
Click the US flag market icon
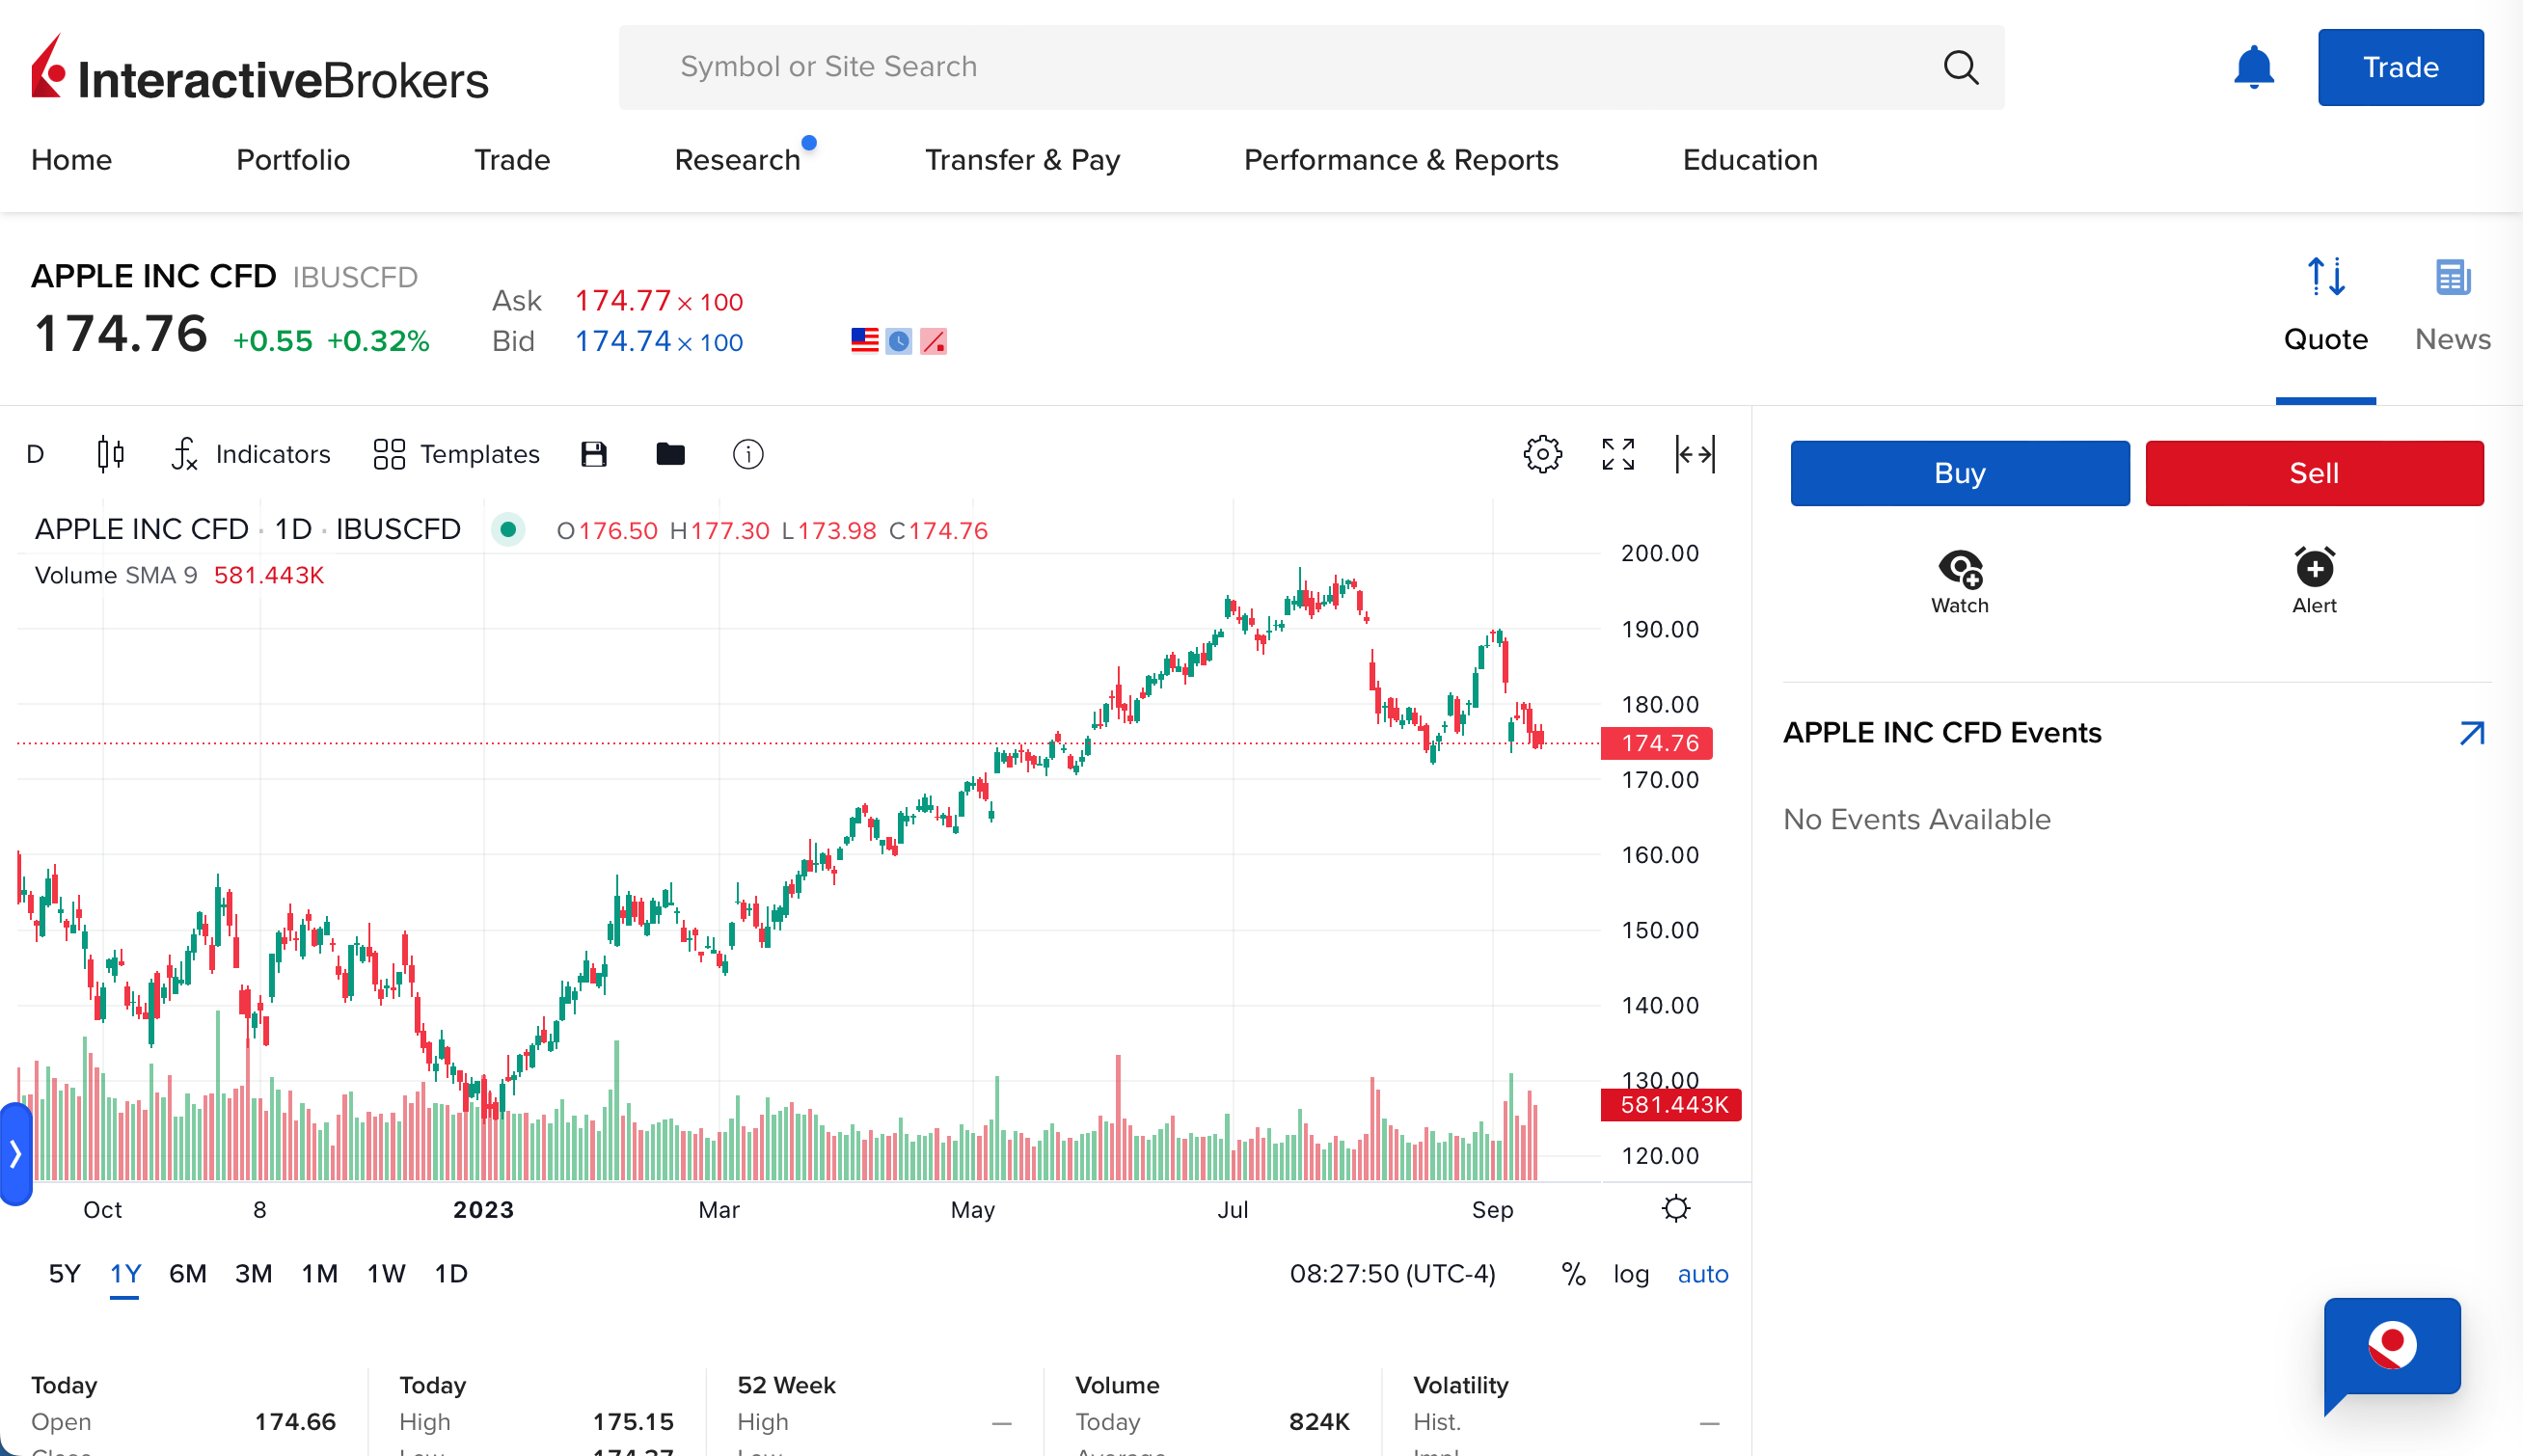coord(864,341)
